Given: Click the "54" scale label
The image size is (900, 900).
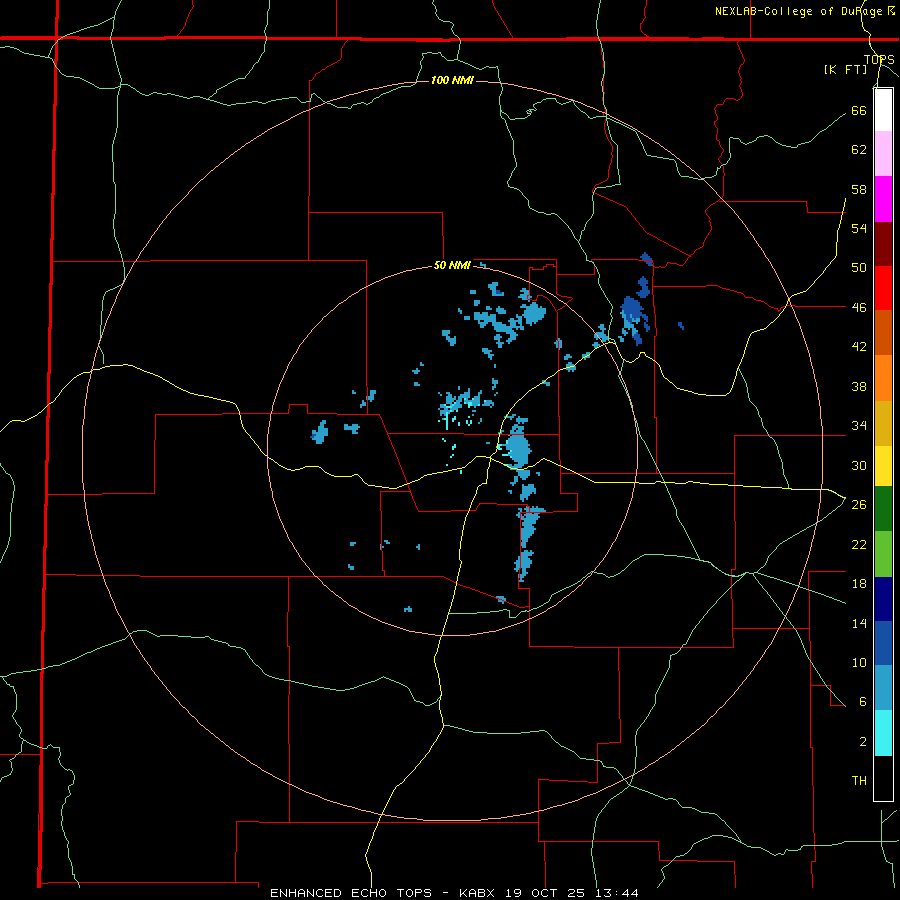Looking at the screenshot, I should [859, 228].
